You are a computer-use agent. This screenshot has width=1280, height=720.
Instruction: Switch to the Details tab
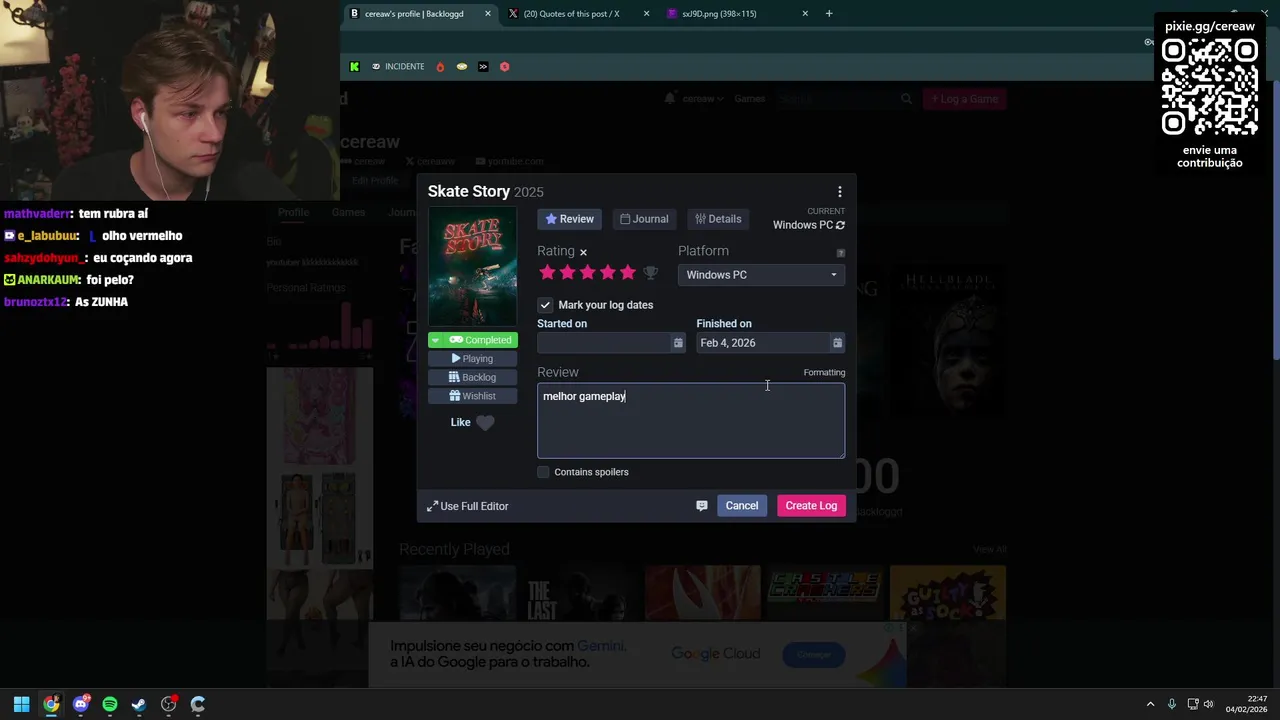pos(718,219)
